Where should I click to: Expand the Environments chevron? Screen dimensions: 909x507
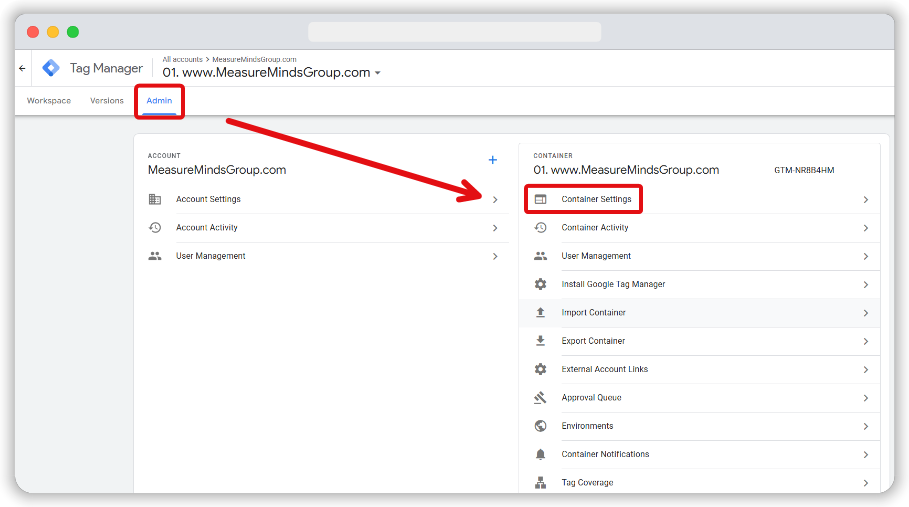pyautogui.click(x=866, y=426)
